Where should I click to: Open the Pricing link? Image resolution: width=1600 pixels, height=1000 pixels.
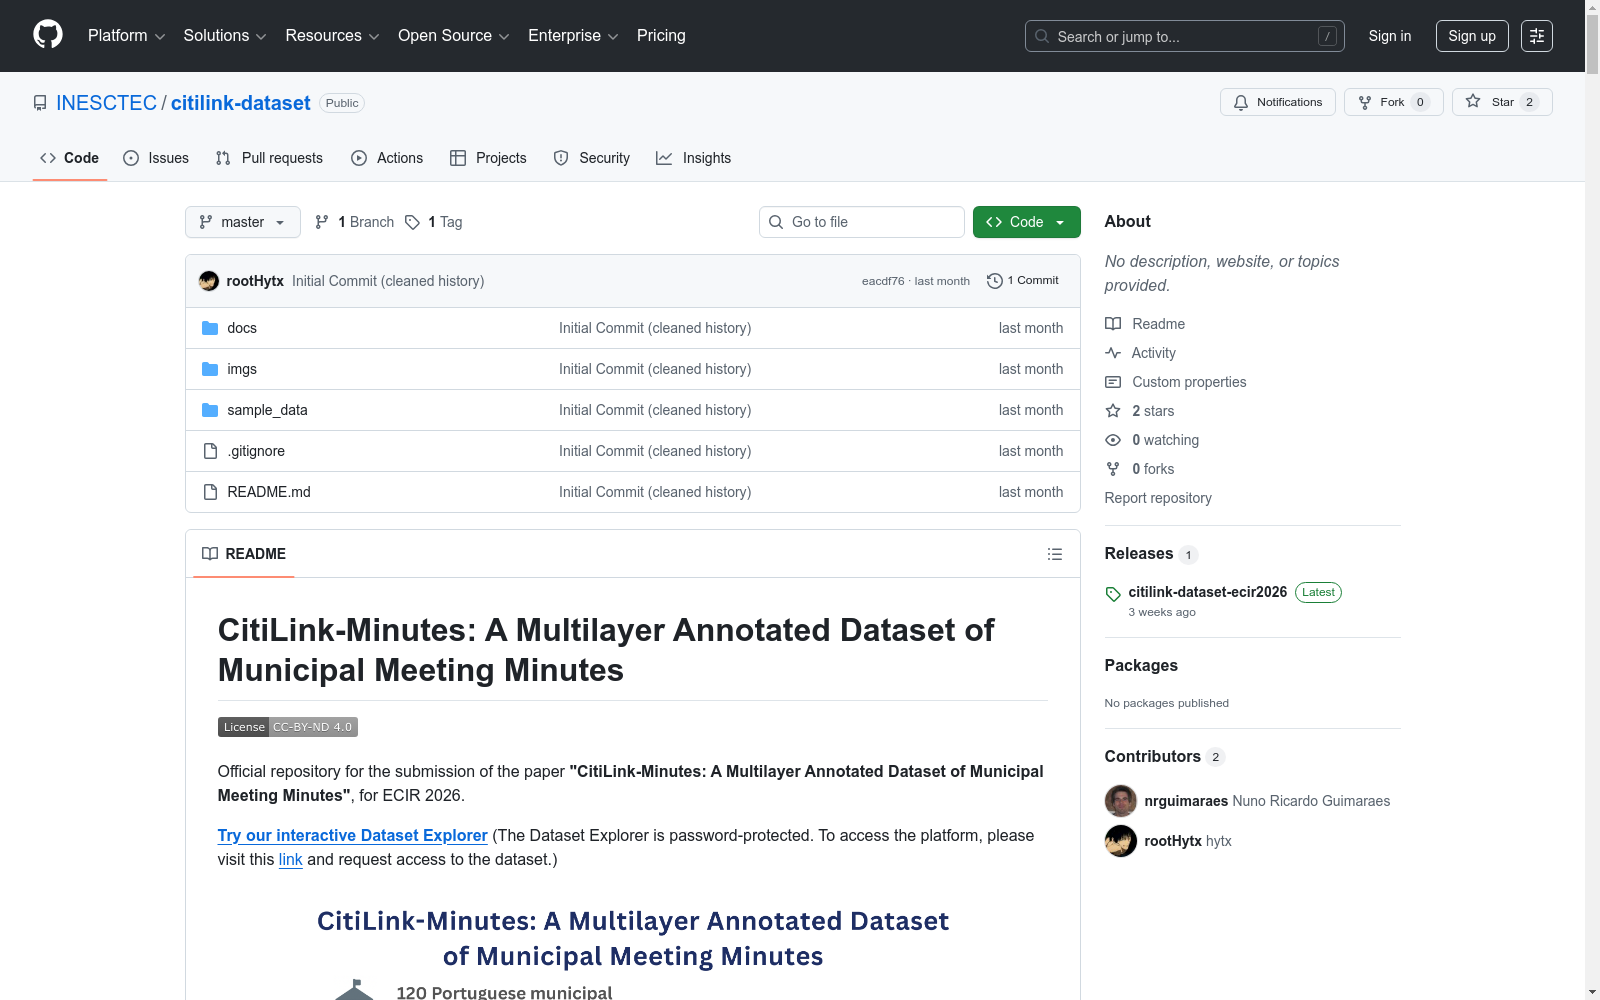(x=661, y=36)
